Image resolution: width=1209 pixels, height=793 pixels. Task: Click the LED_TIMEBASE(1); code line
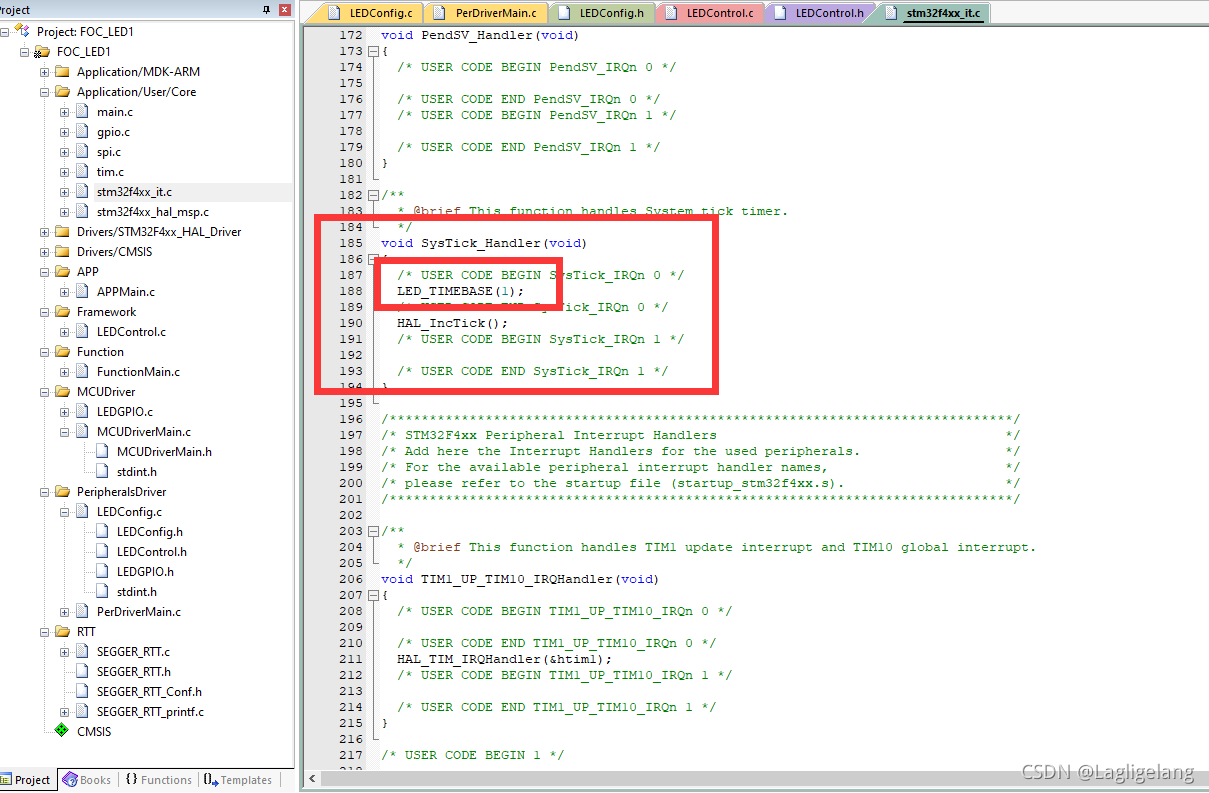click(x=460, y=291)
